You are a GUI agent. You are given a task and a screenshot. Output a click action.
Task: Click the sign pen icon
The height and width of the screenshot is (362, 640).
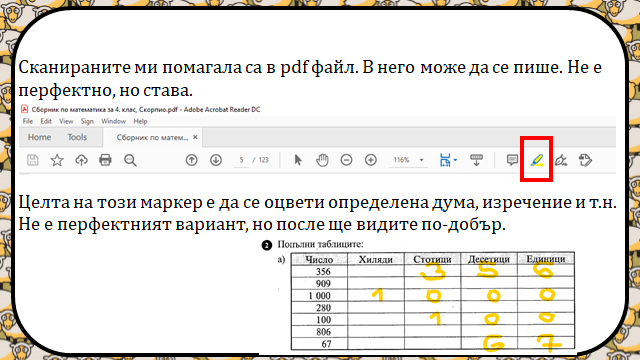[x=561, y=160]
